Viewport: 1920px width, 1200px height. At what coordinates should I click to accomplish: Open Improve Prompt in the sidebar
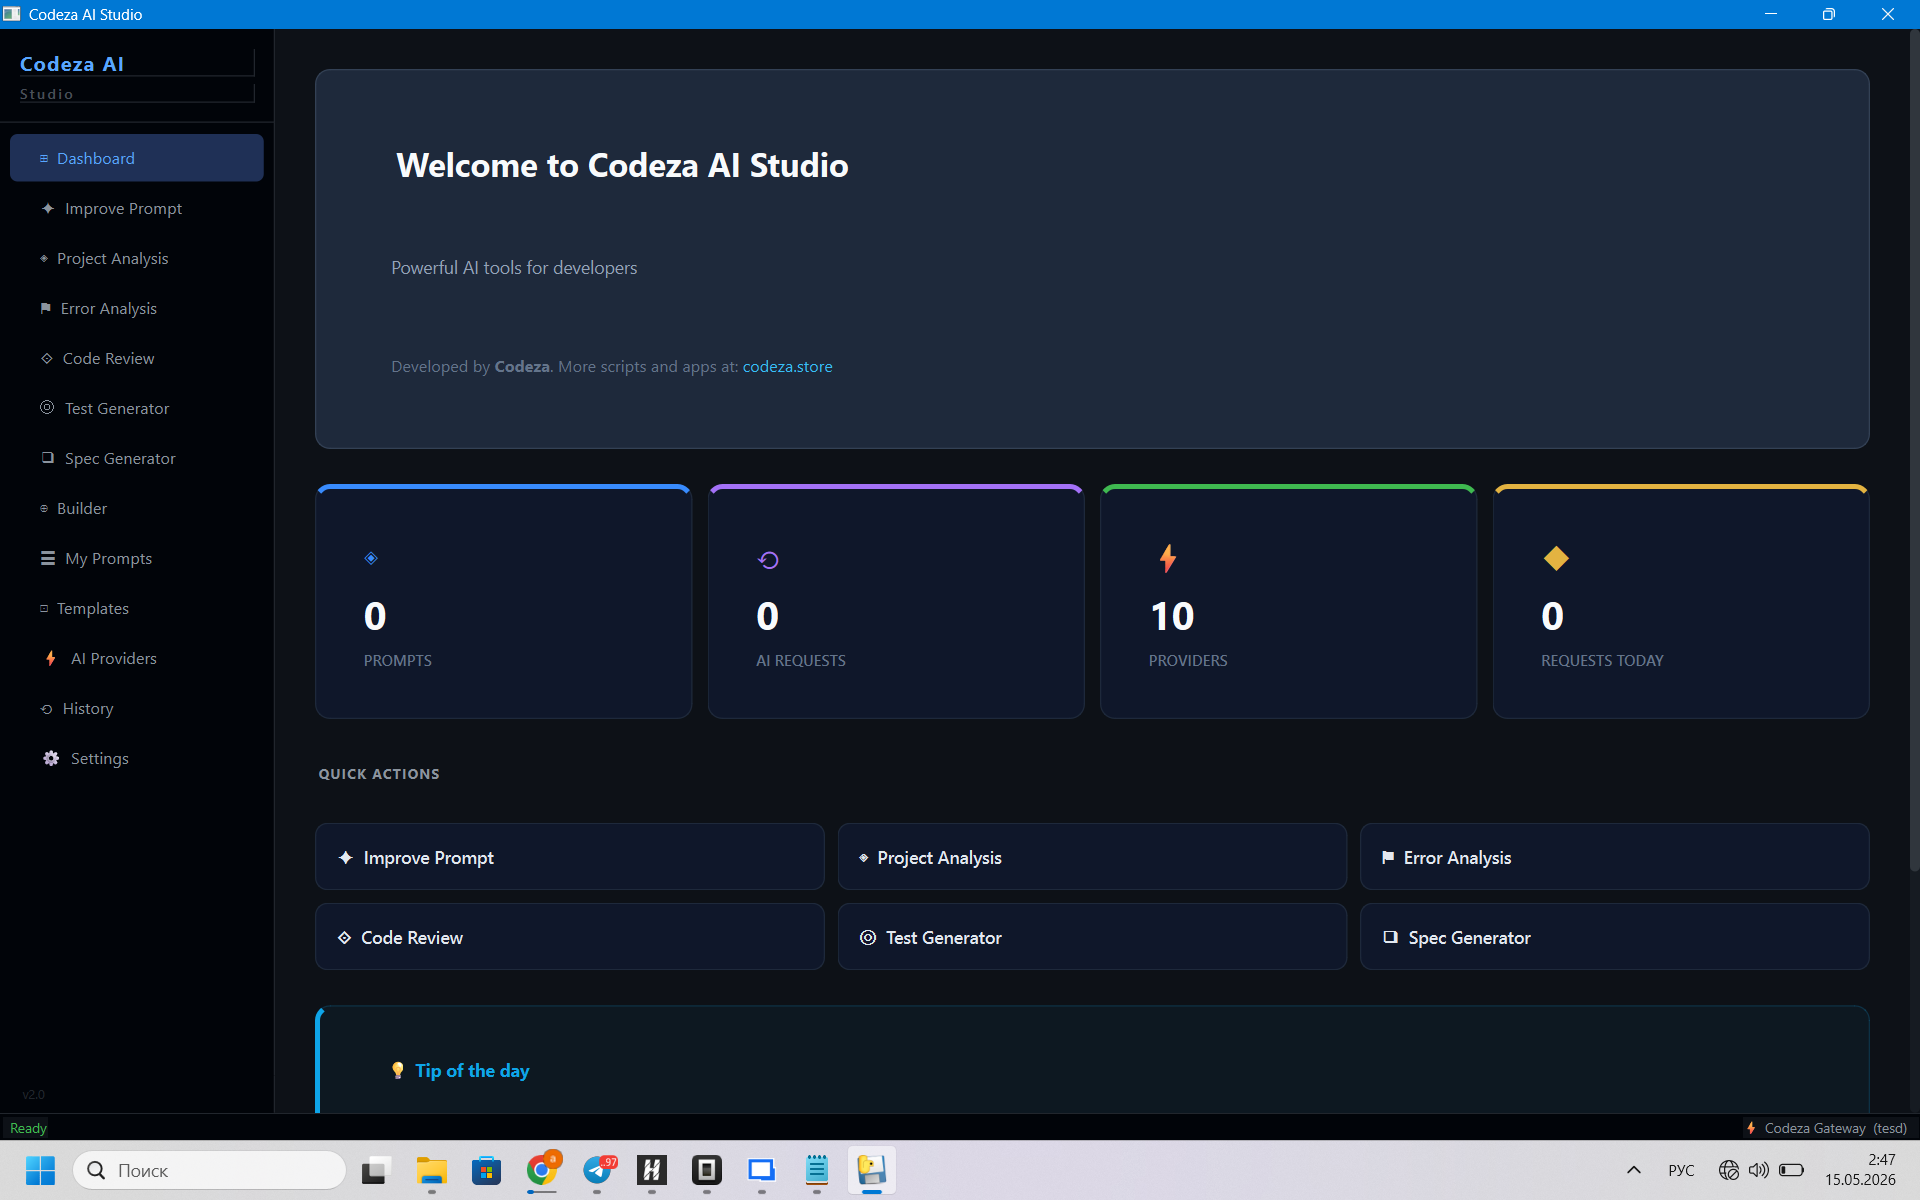click(x=137, y=208)
